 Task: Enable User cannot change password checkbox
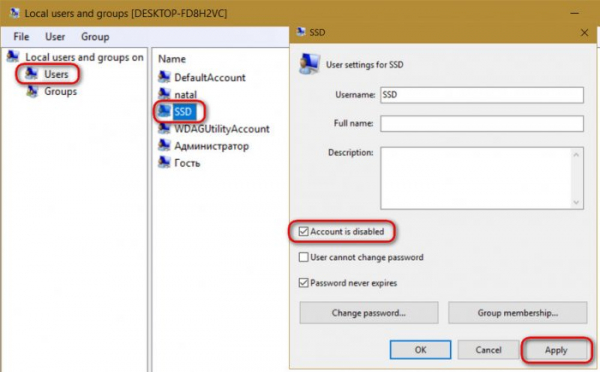pyautogui.click(x=303, y=257)
